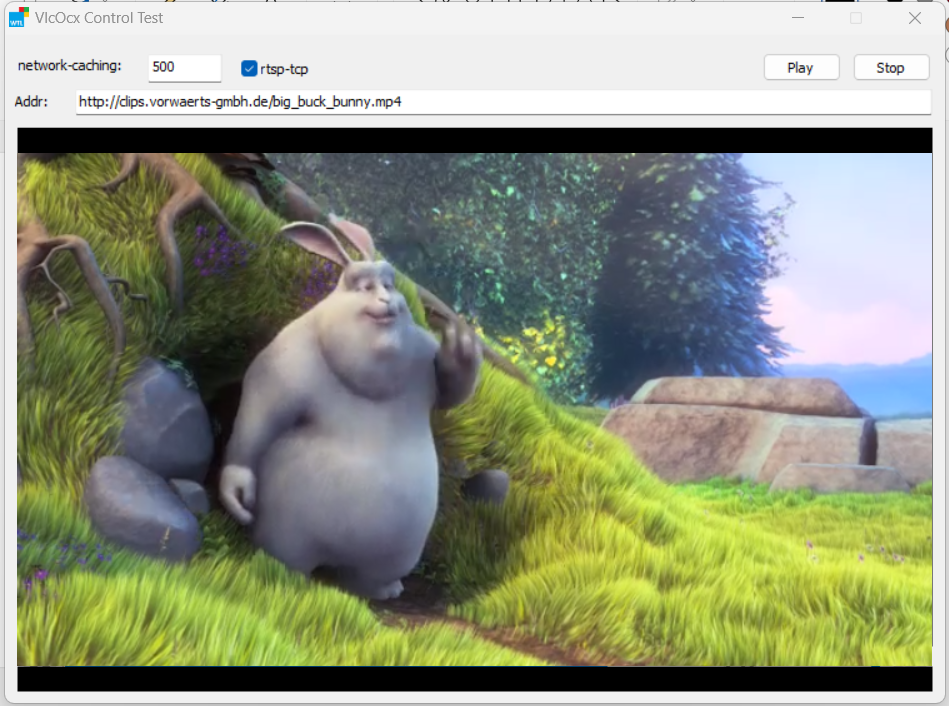Minimize the VlcOcx Control Test window
This screenshot has width=949, height=706.
click(798, 18)
